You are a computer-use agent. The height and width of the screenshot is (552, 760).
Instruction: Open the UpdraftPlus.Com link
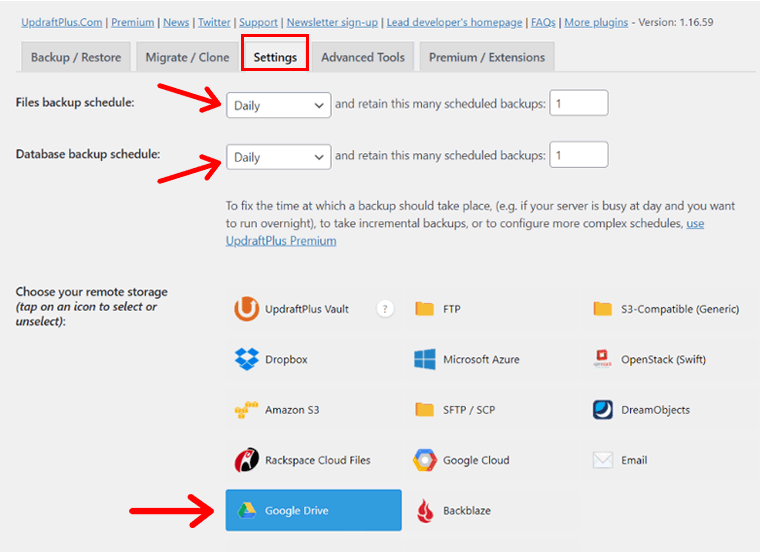pyautogui.click(x=62, y=22)
